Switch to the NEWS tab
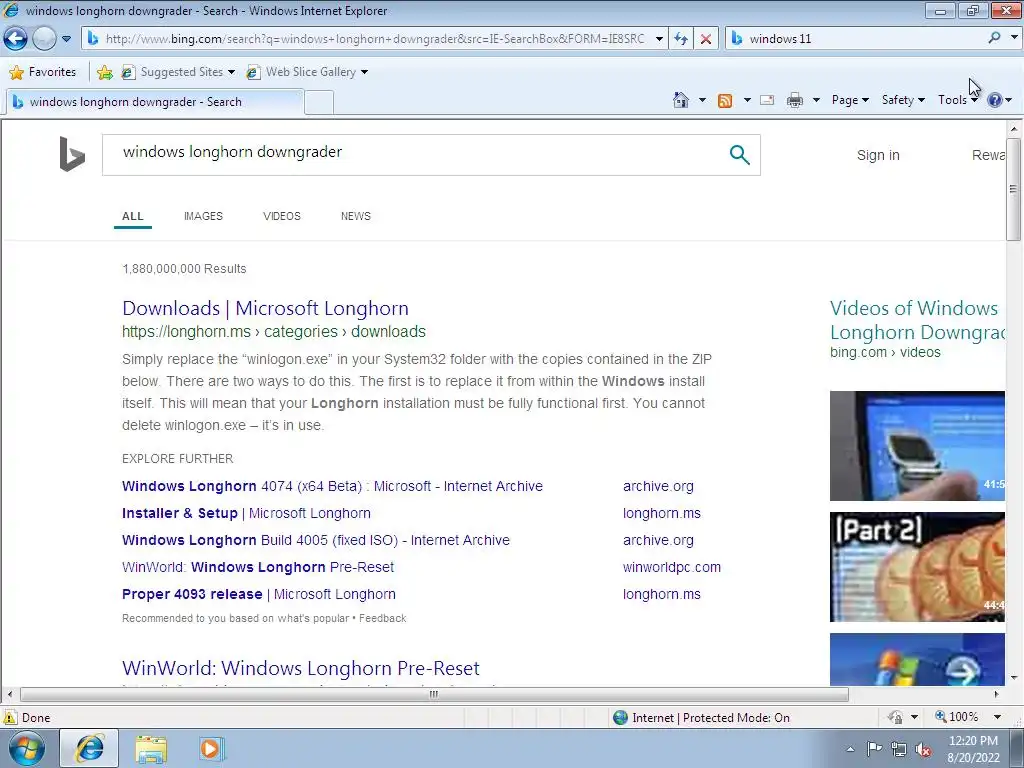This screenshot has width=1024, height=768. (355, 216)
